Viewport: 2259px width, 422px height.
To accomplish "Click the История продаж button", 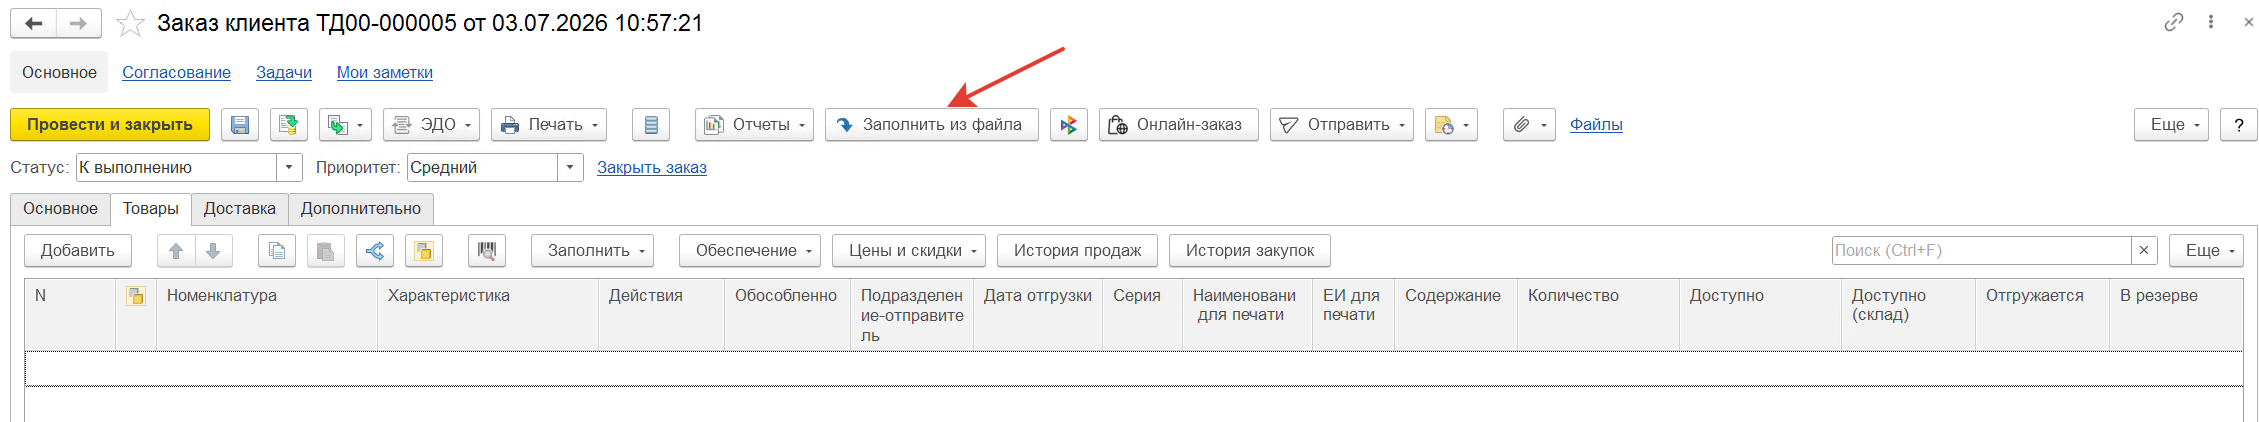I will (x=1077, y=251).
